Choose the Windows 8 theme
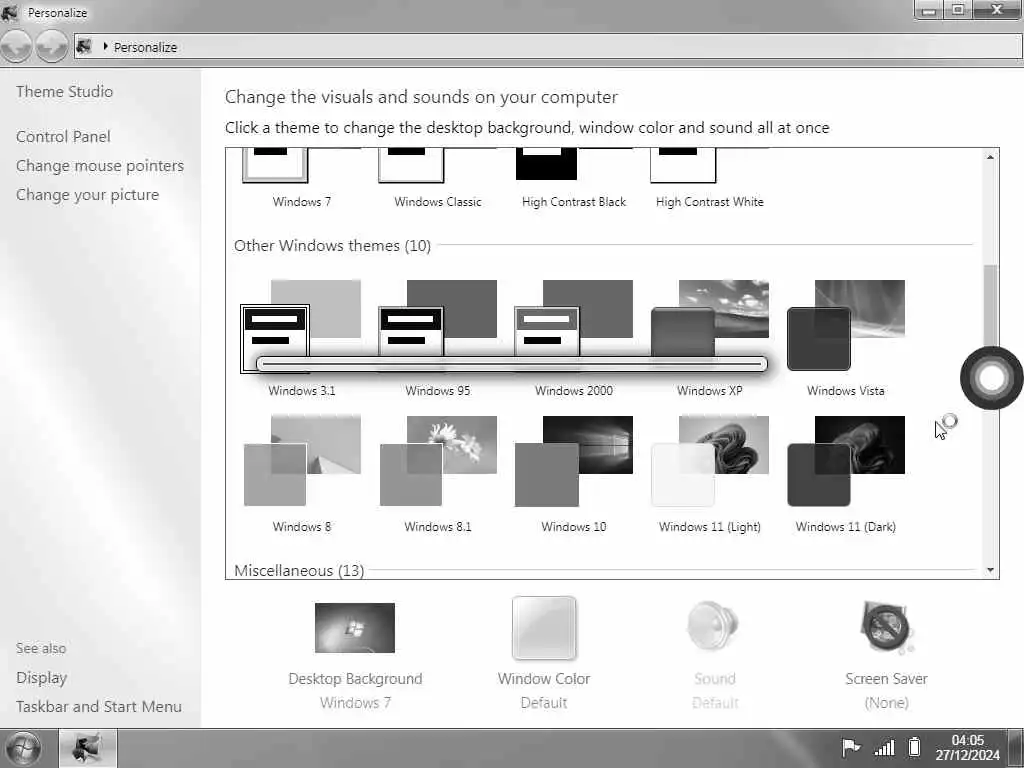 coord(301,461)
